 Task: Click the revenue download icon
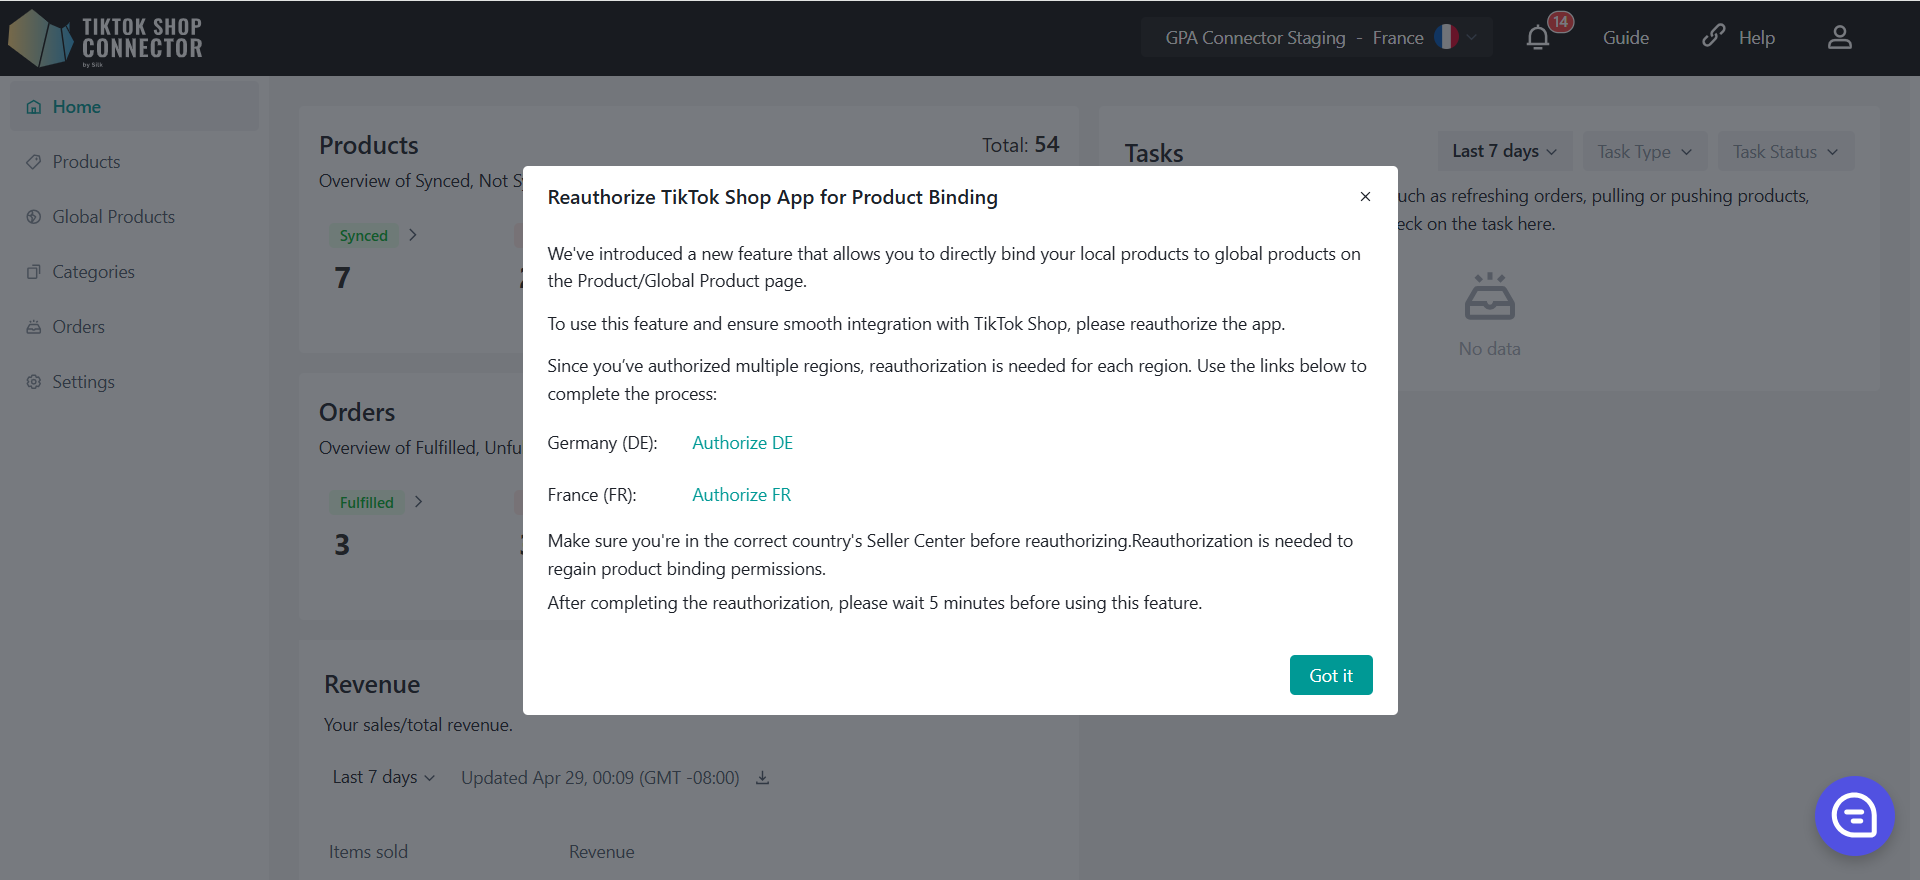pyautogui.click(x=762, y=778)
